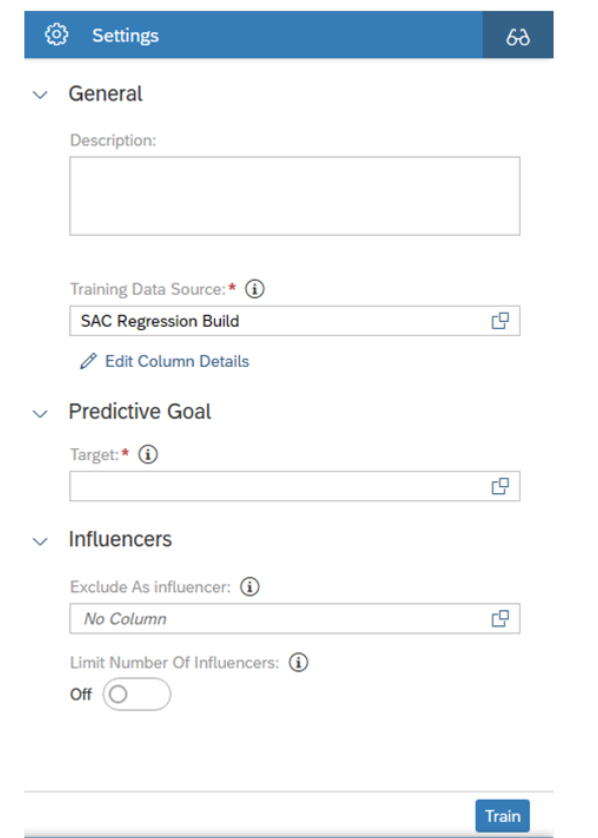Collapse the General section
This screenshot has width=598, height=838.
click(x=40, y=95)
